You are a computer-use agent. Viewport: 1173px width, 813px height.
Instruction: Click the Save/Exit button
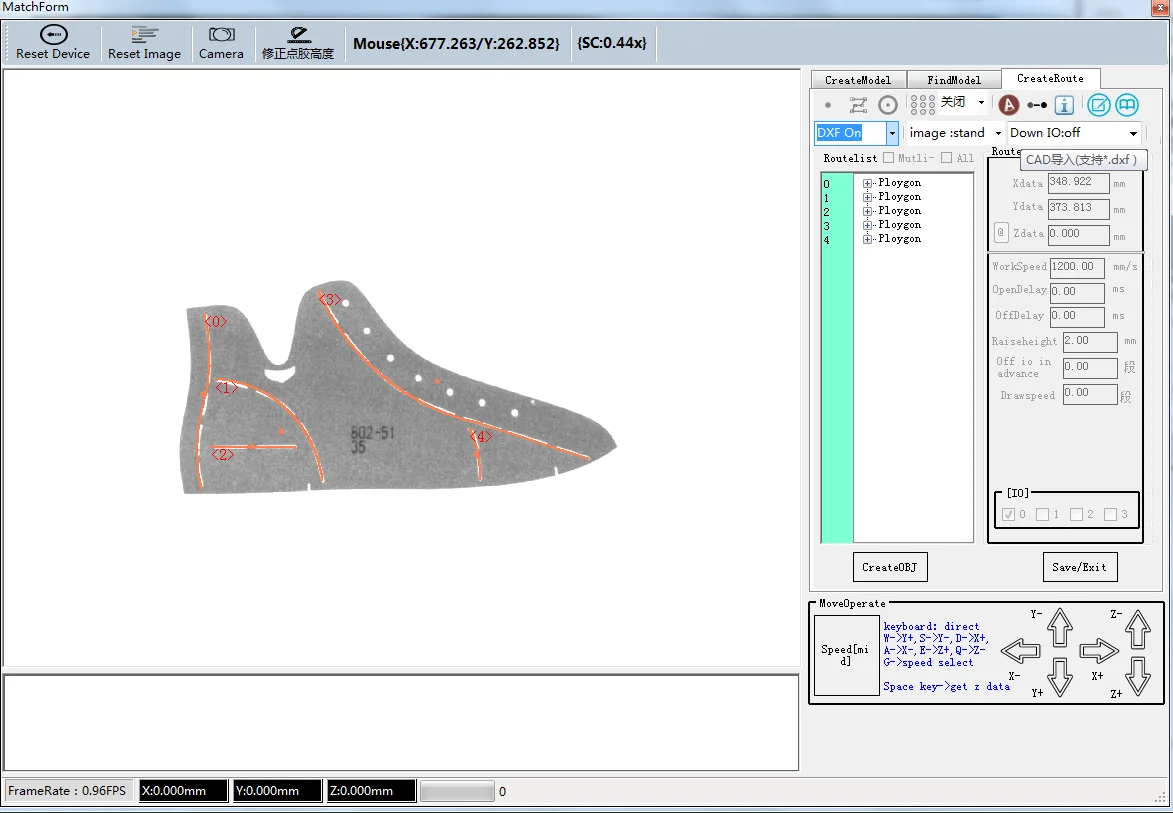pos(1079,567)
